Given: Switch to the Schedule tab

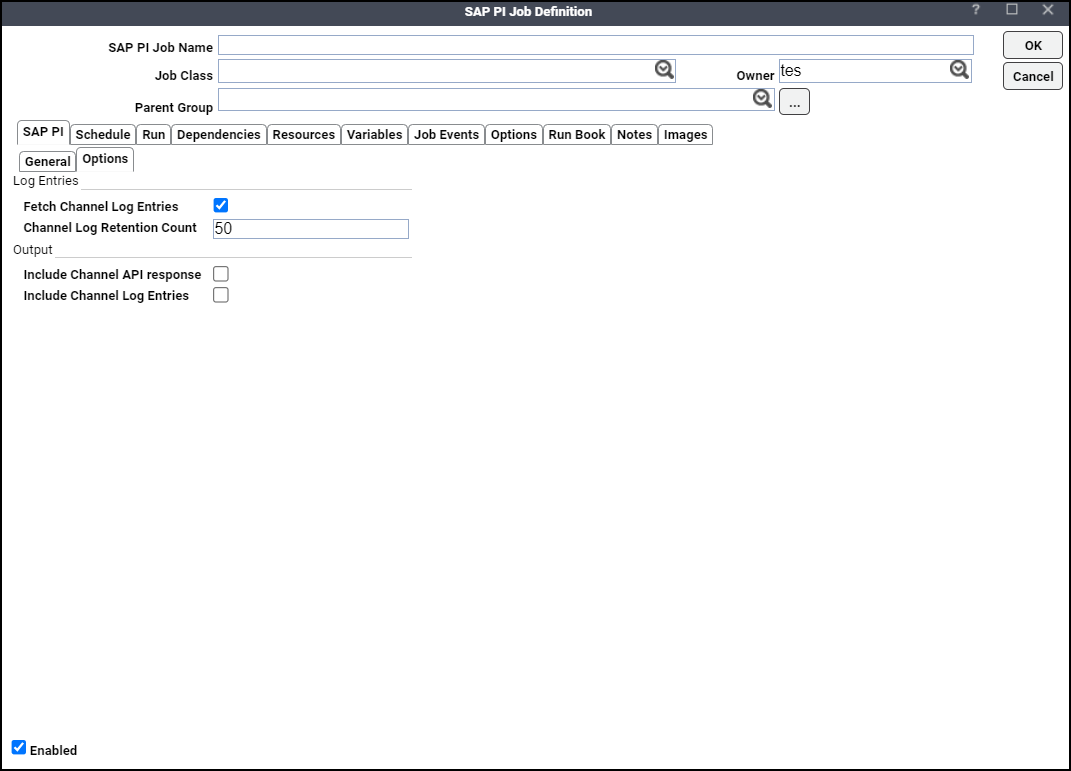Looking at the screenshot, I should pyautogui.click(x=102, y=135).
